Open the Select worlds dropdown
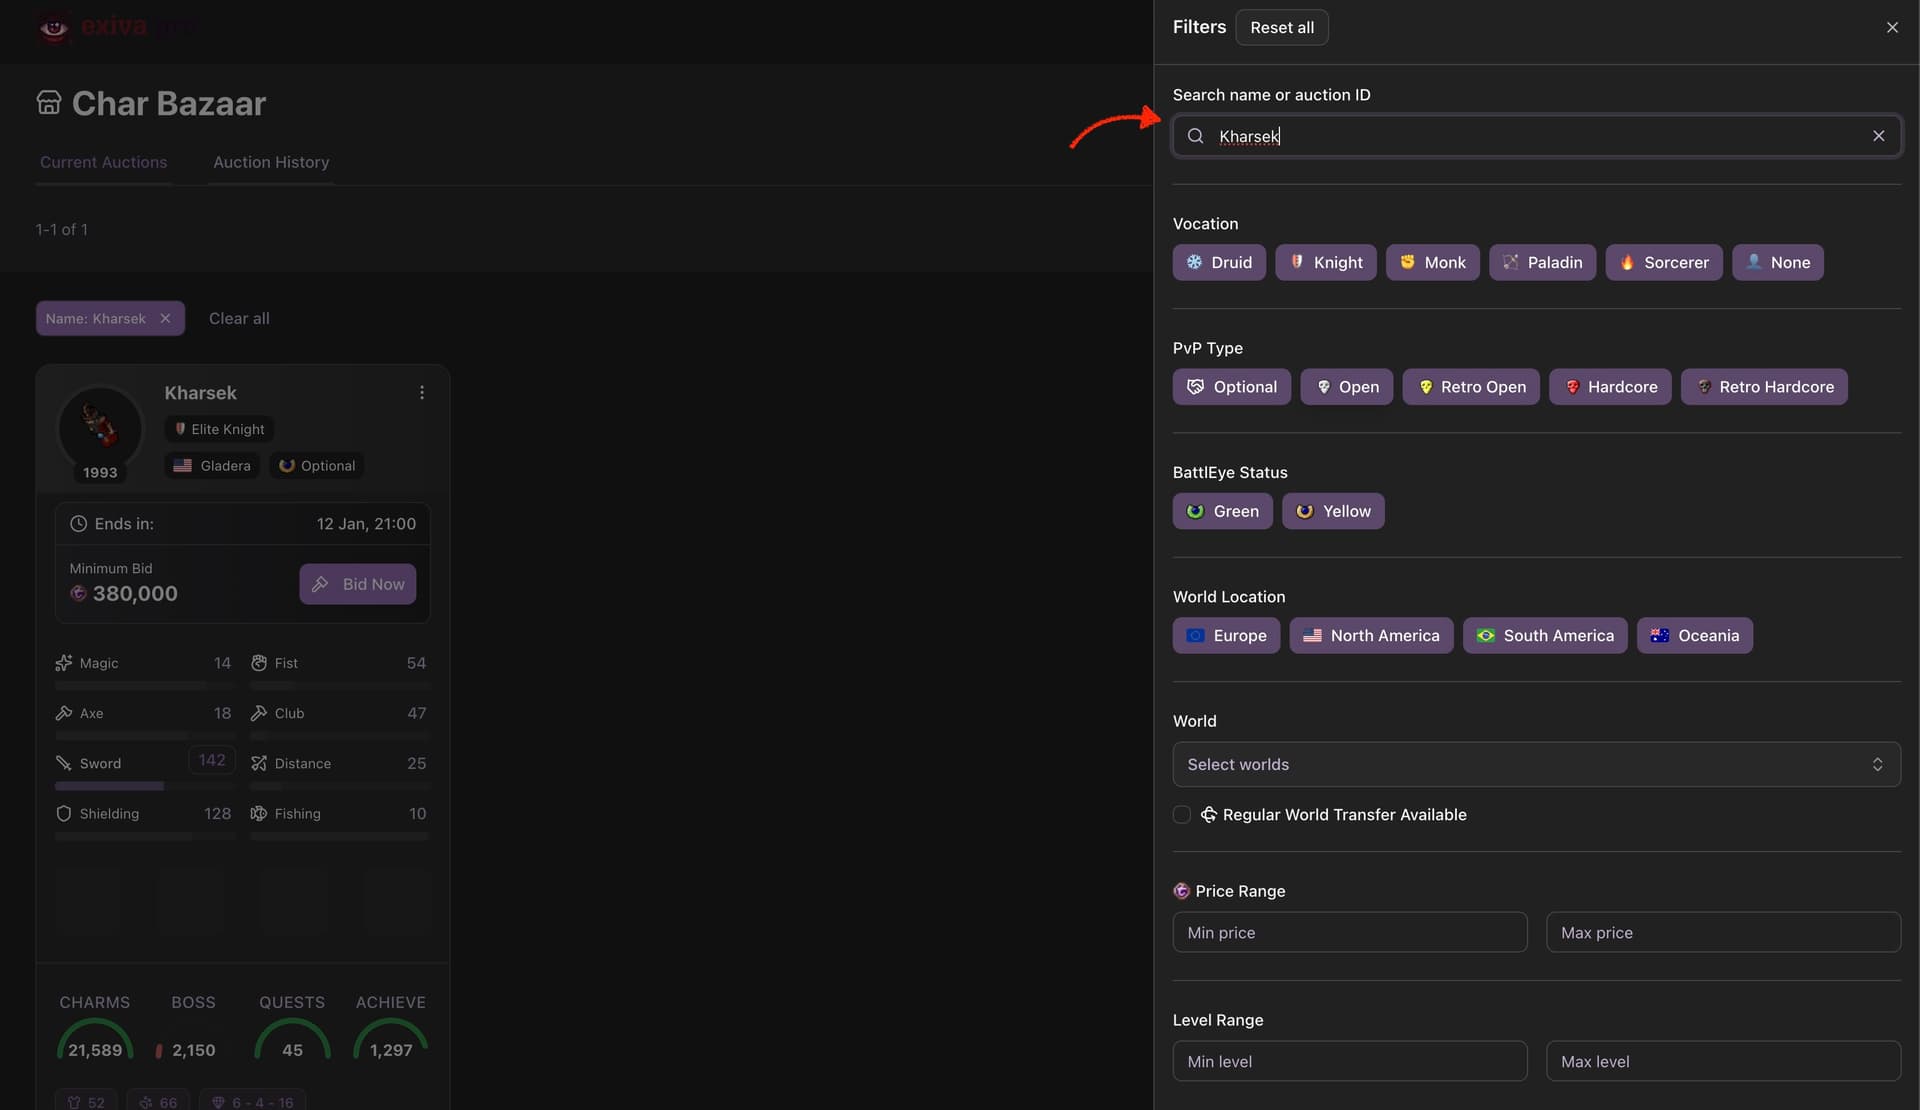Screen dimensions: 1920x1110 1537,764
